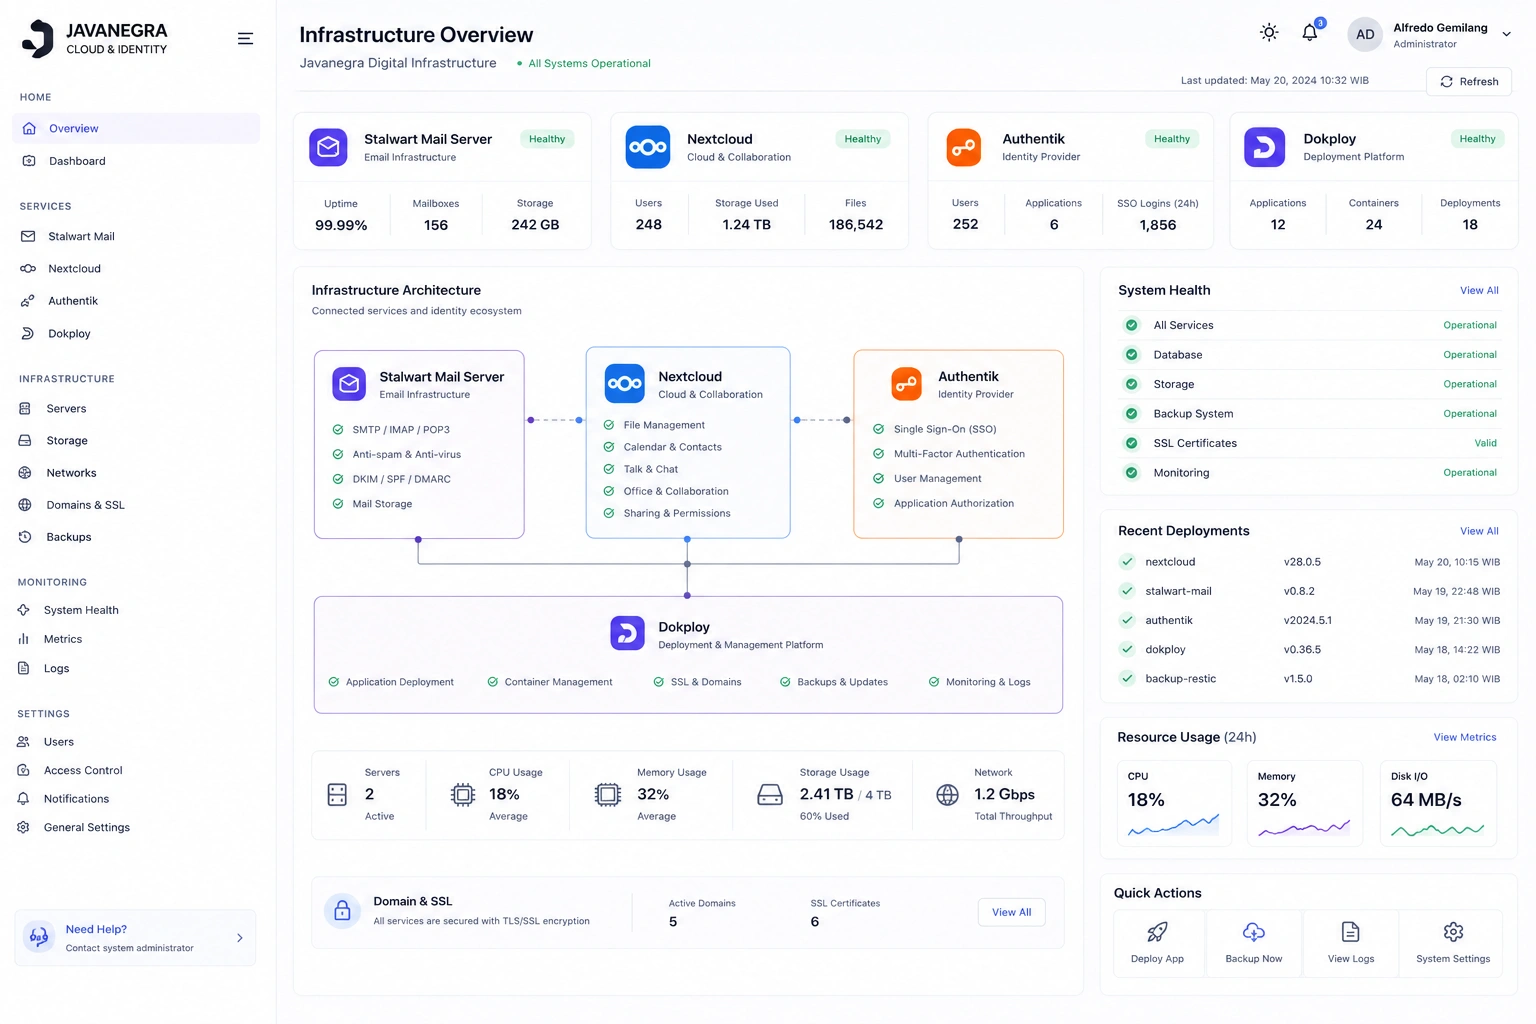This screenshot has width=1536, height=1024.
Task: Click the Notifications sidebar bell icon
Action: [24, 799]
